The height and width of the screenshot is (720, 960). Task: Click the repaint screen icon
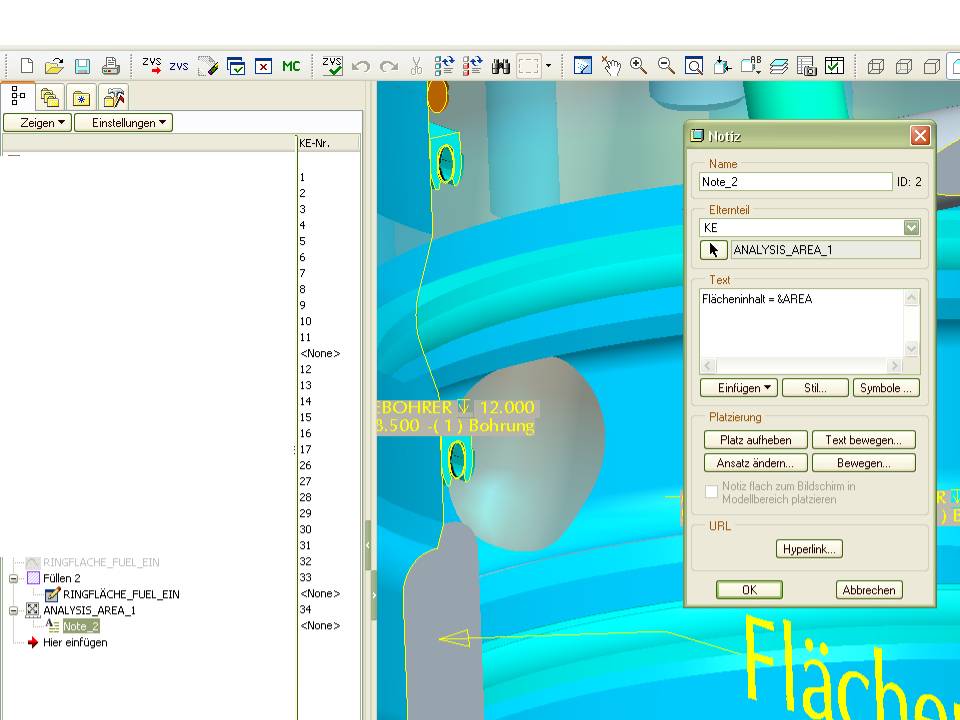coord(582,66)
